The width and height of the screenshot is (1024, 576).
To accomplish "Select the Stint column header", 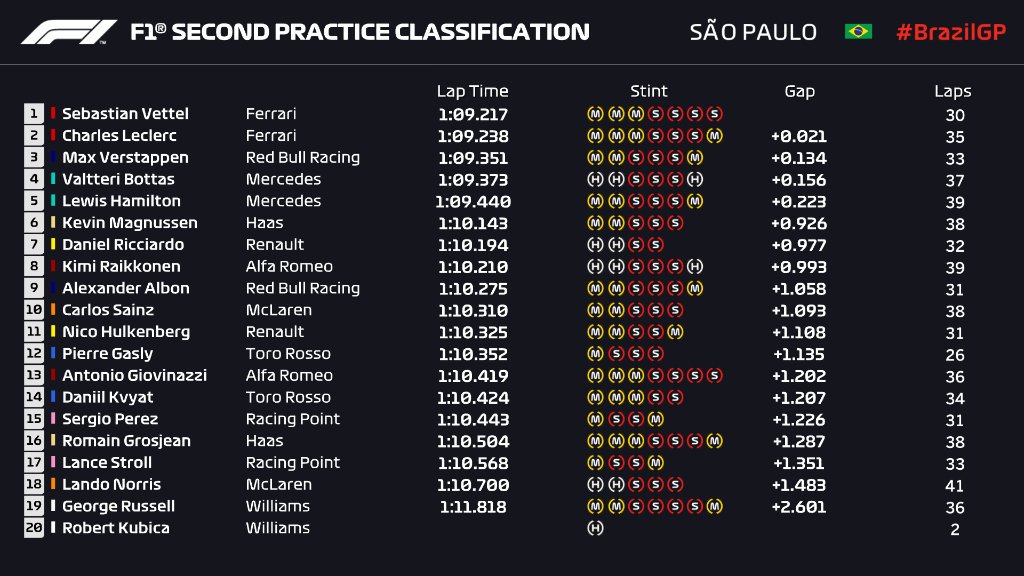I will coord(649,91).
